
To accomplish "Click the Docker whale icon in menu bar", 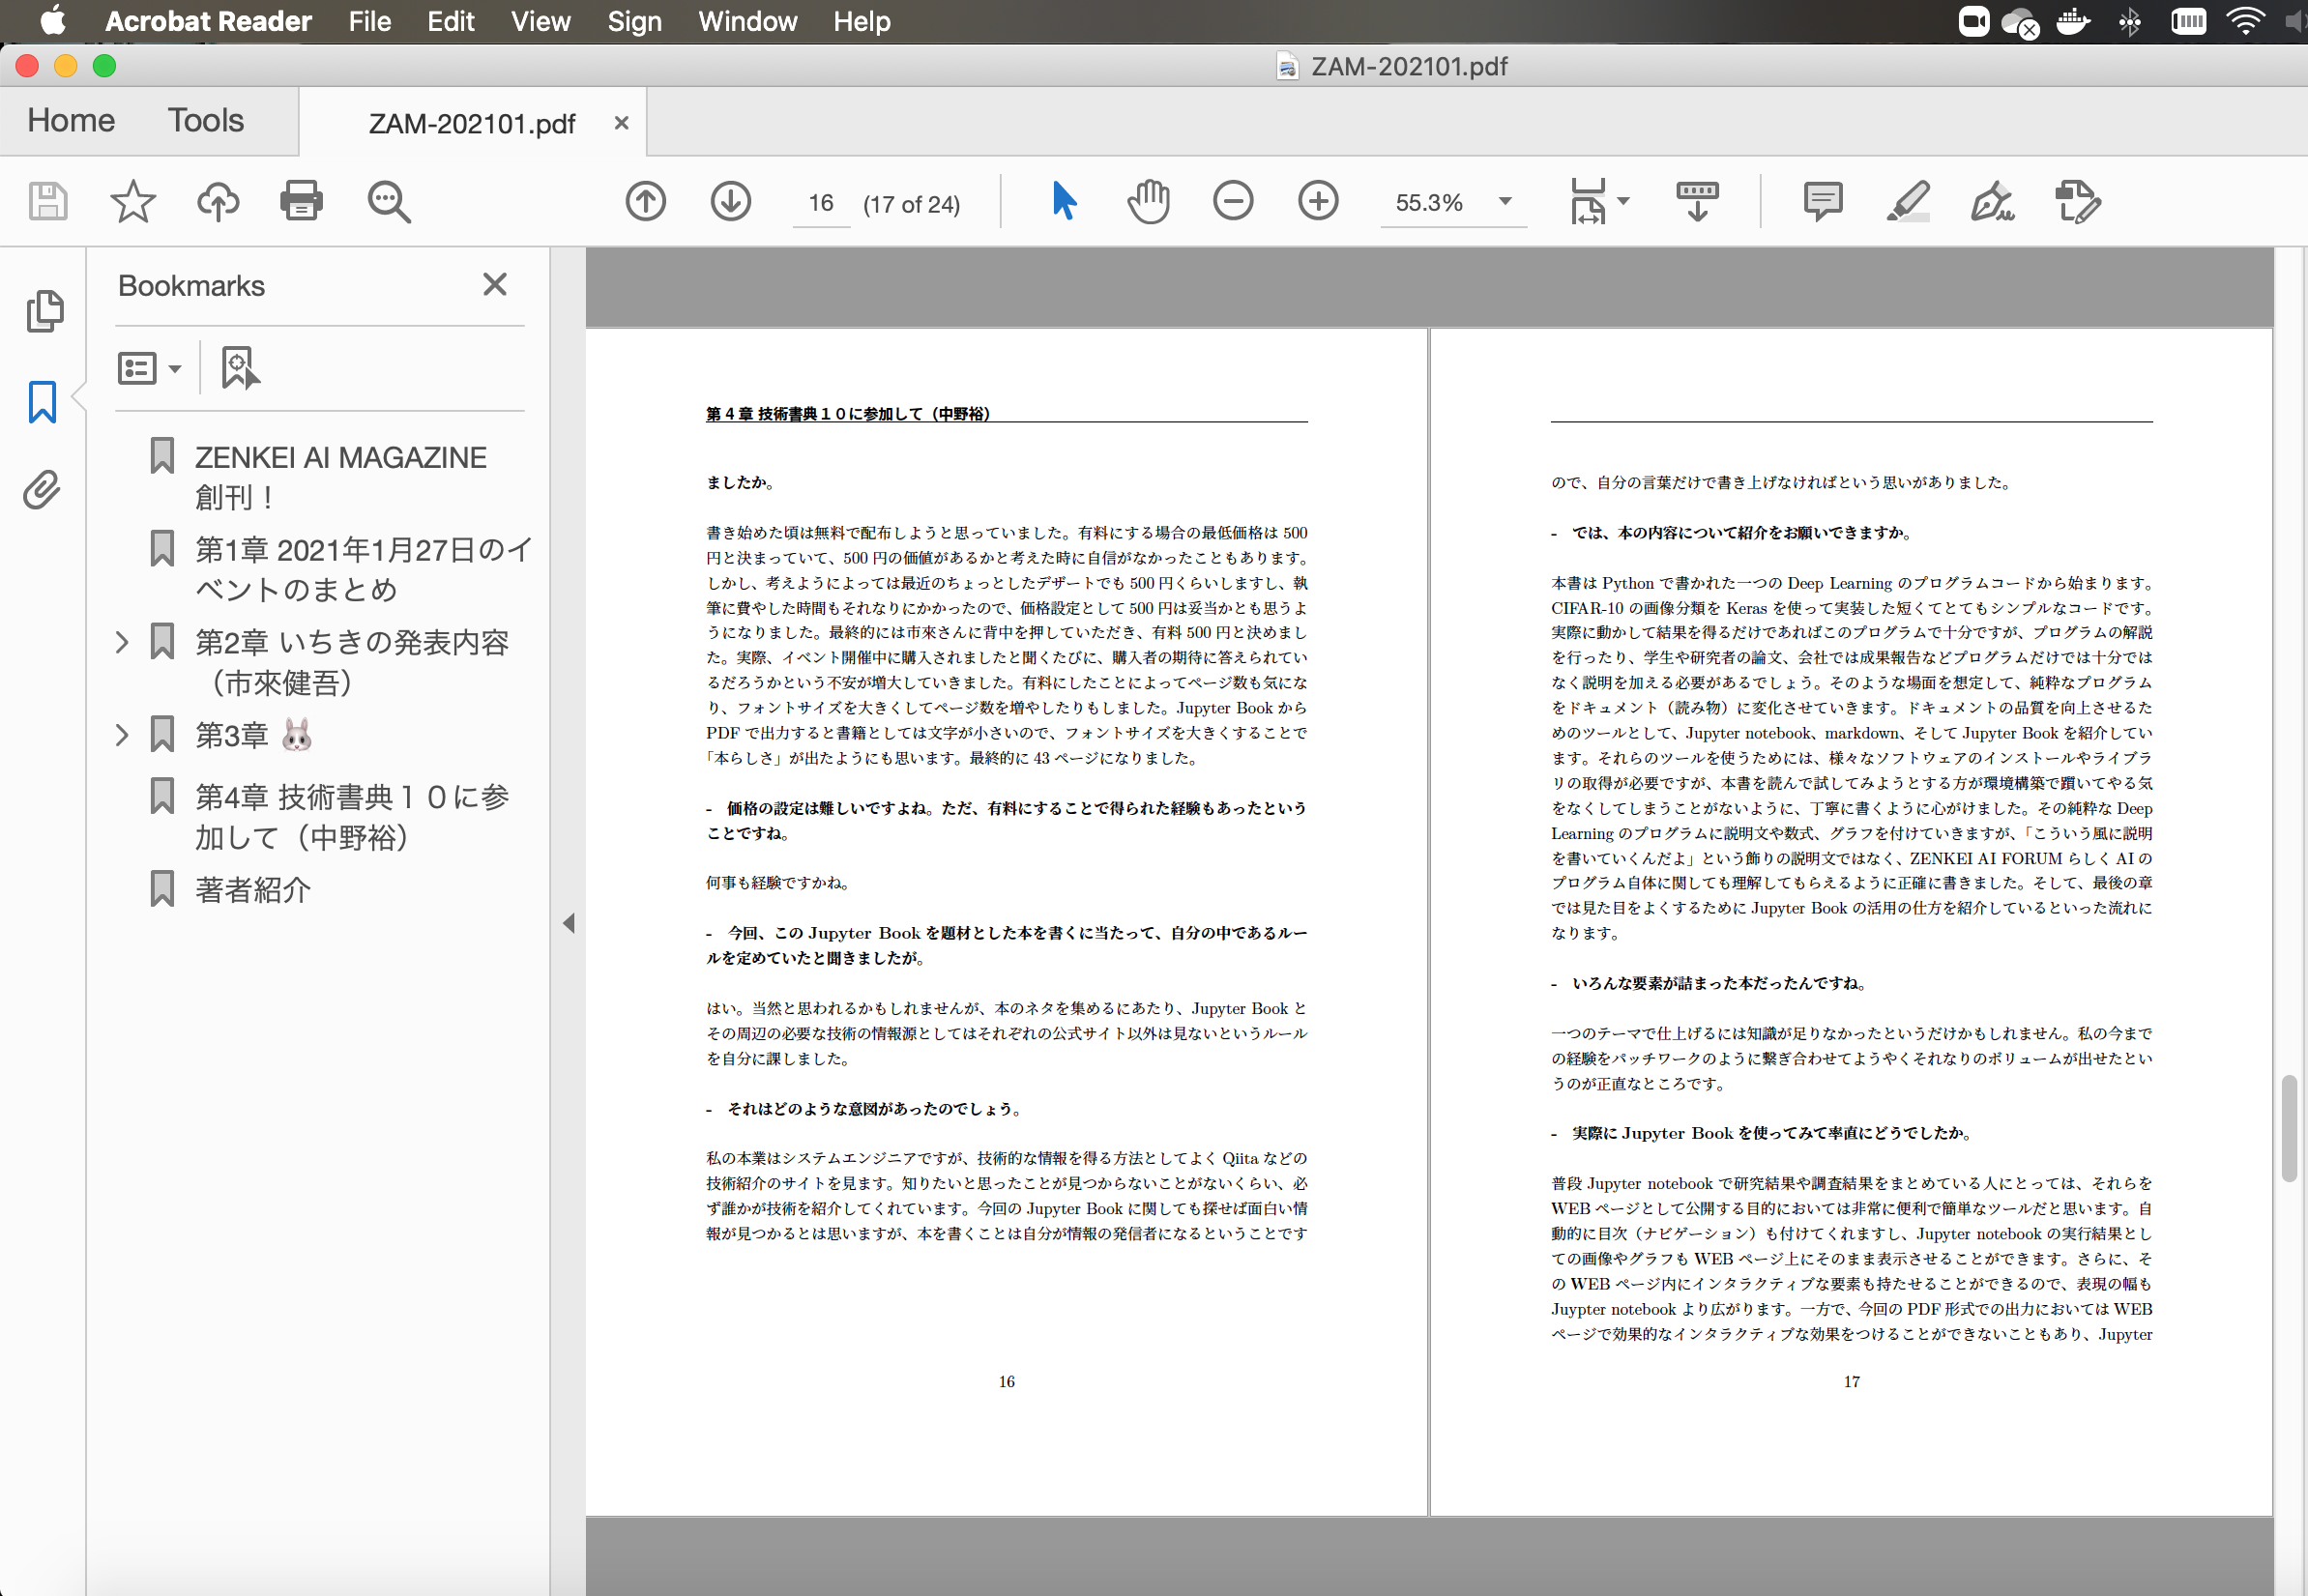I will pyautogui.click(x=2073, y=21).
